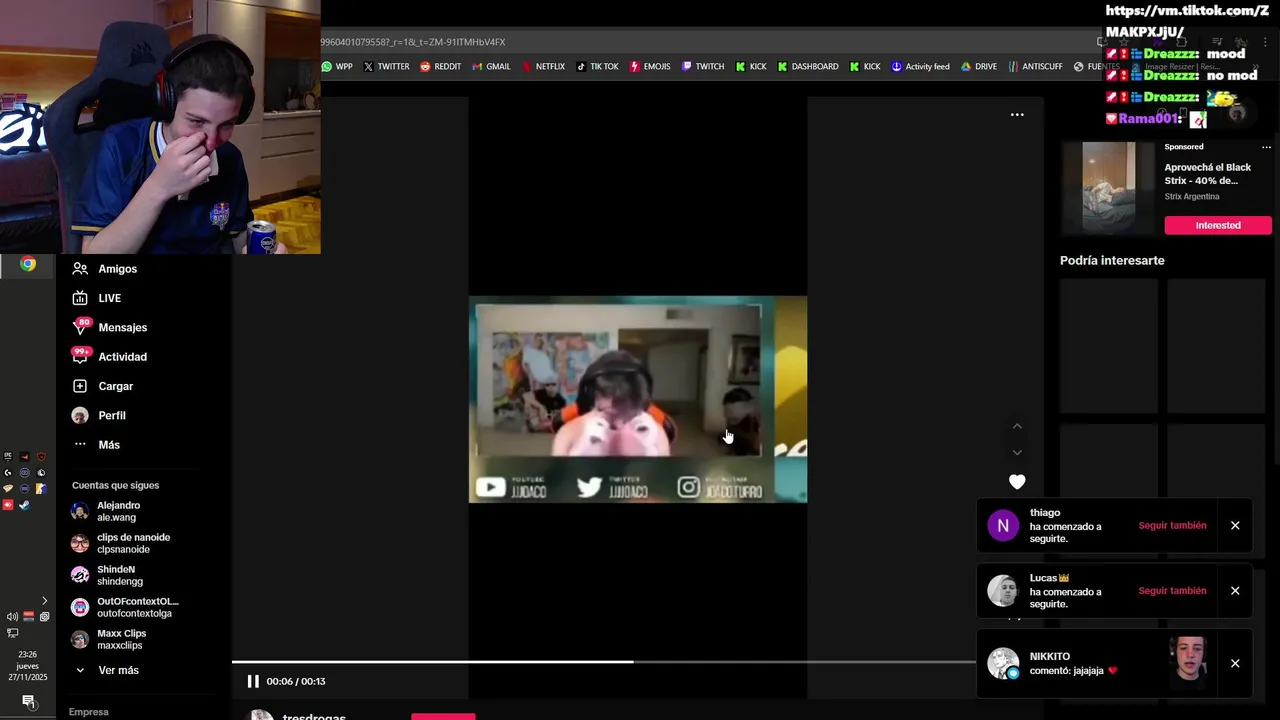Click the Chrome icon on the taskbar
The width and height of the screenshot is (1280, 720).
28,264
